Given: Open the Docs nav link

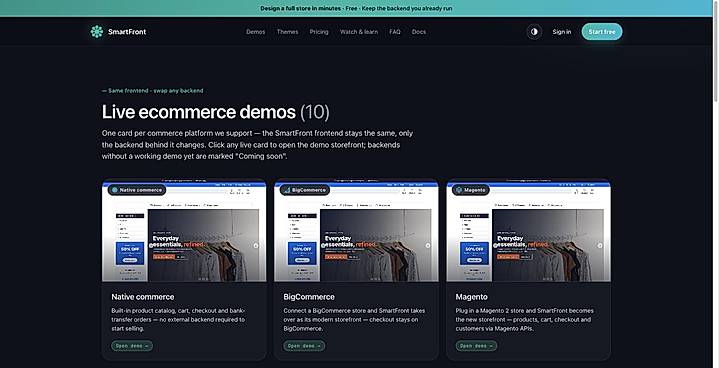Looking at the screenshot, I should tap(419, 32).
